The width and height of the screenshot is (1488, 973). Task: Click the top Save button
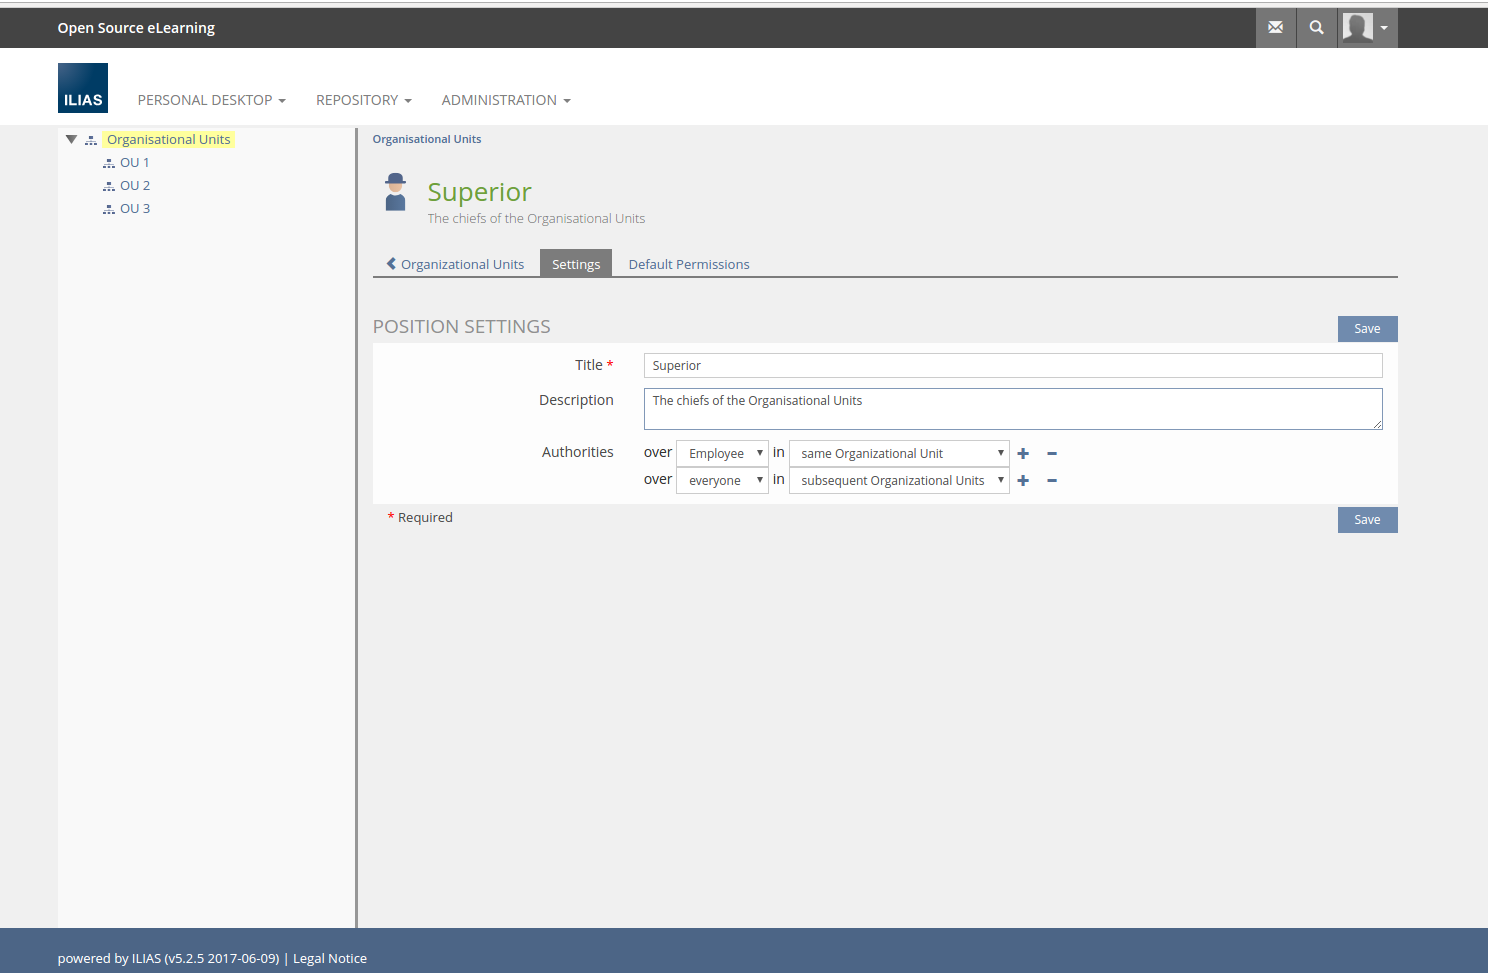(x=1366, y=329)
